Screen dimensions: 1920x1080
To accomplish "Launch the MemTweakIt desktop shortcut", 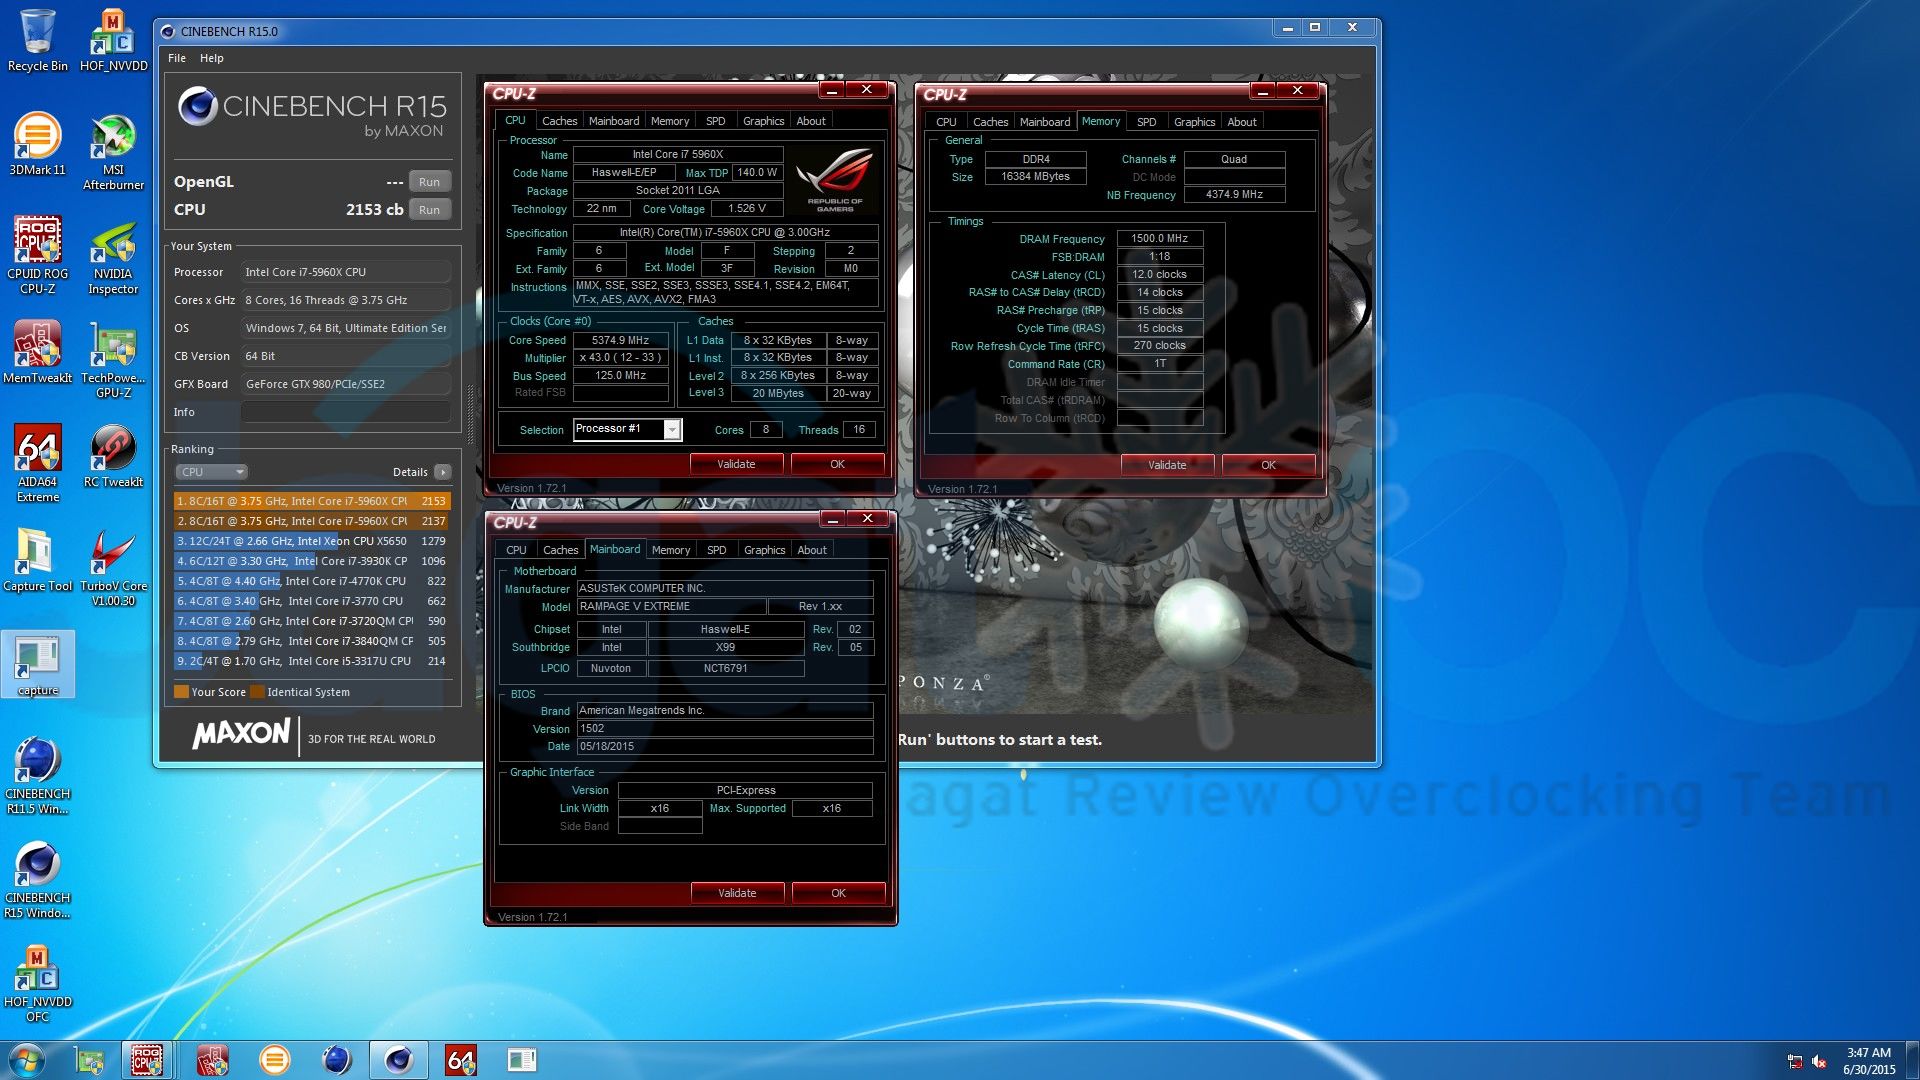I will pos(37,352).
